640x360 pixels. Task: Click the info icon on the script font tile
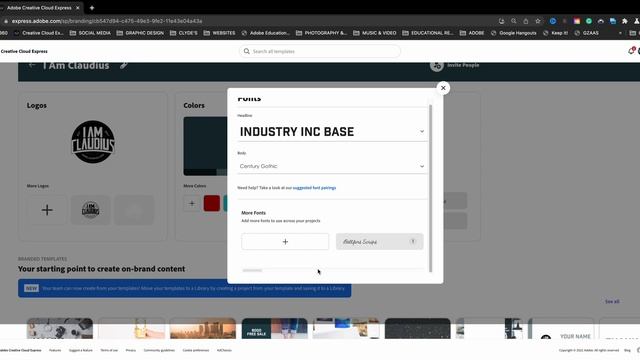[x=413, y=241]
